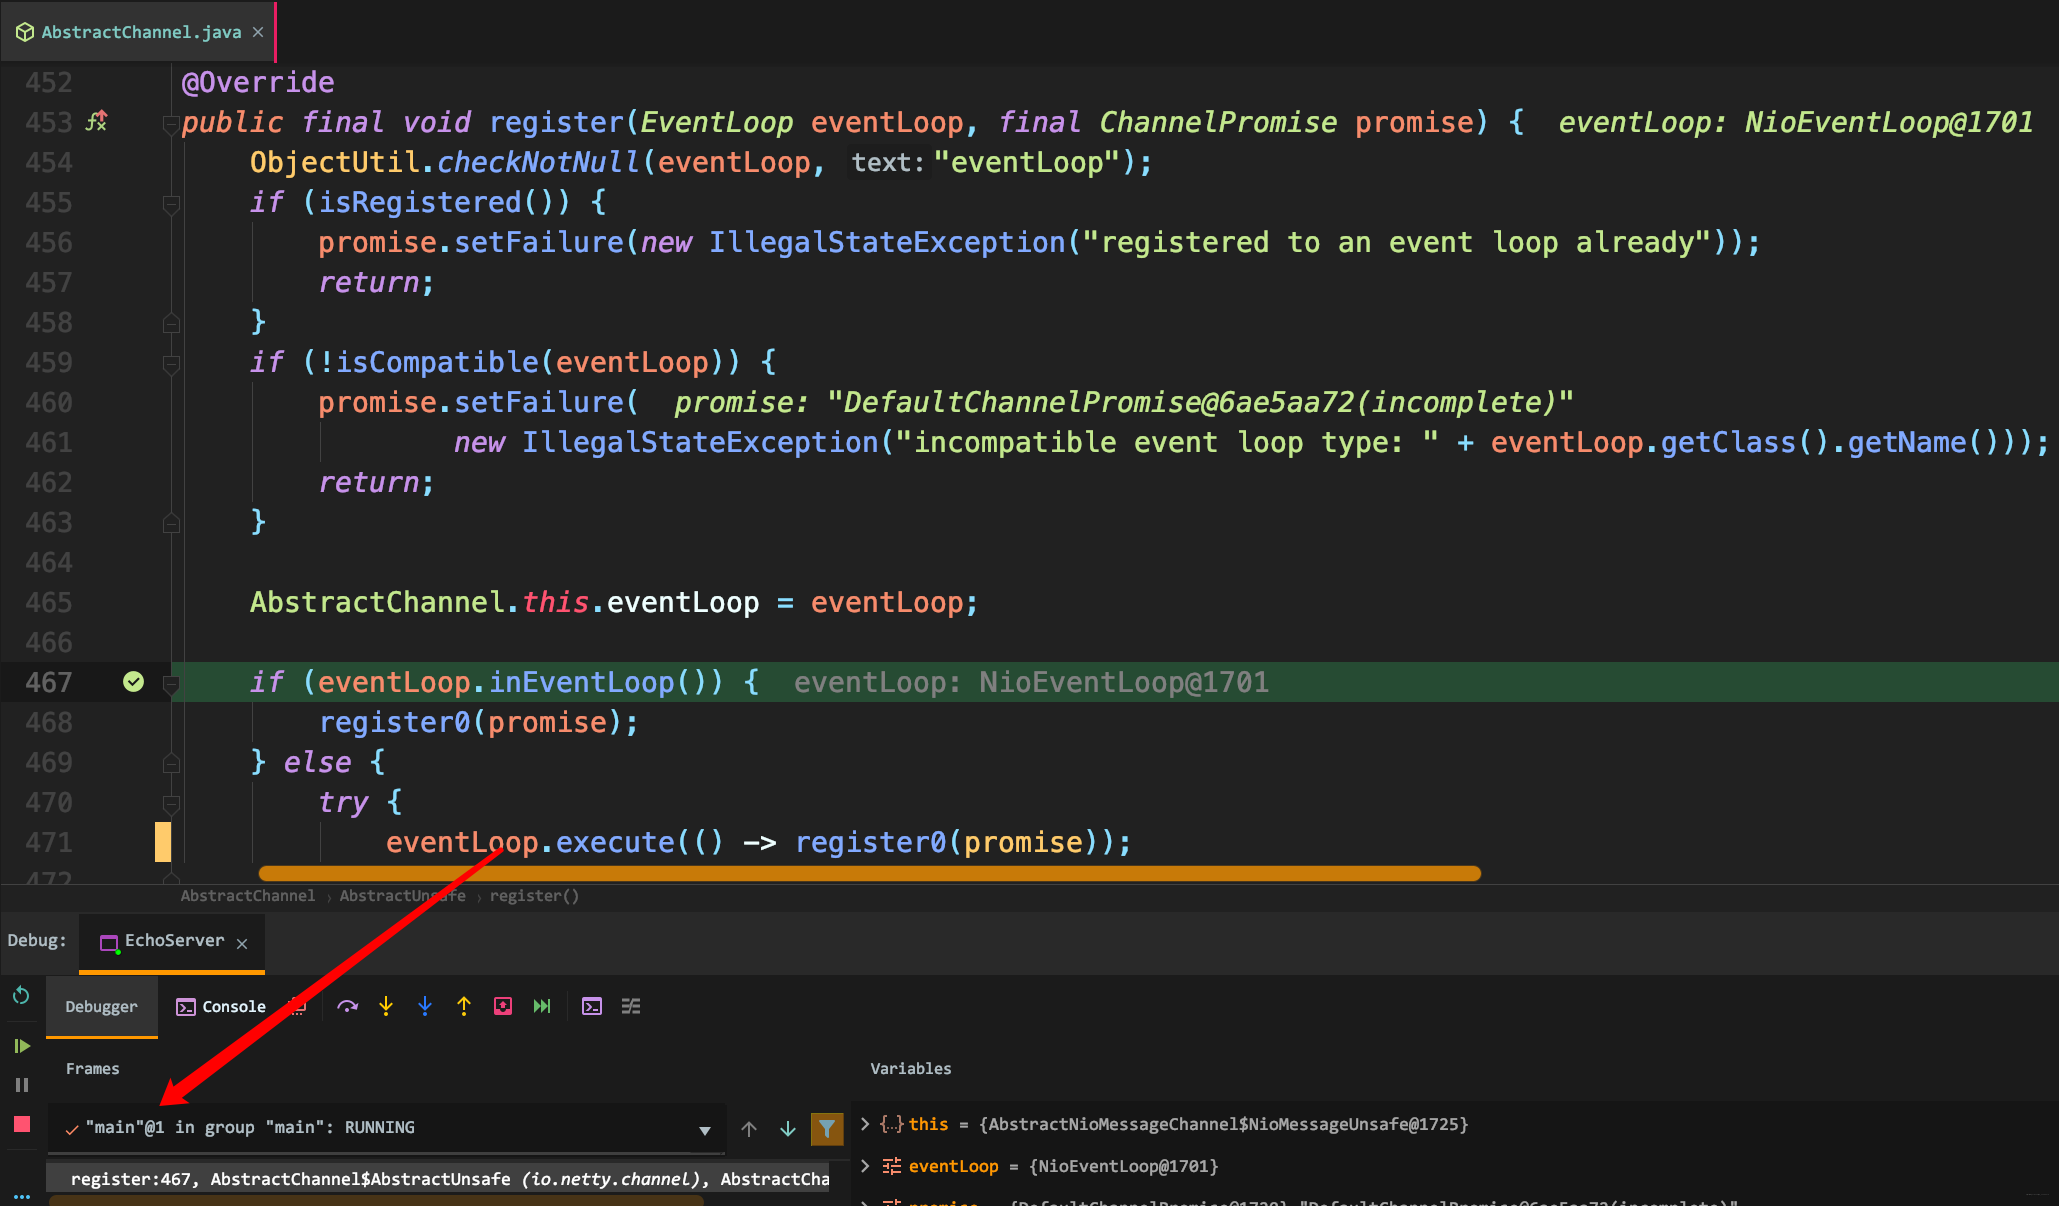Click the Step Over debug icon
Viewport: 2059px width, 1206px height.
click(x=347, y=1006)
